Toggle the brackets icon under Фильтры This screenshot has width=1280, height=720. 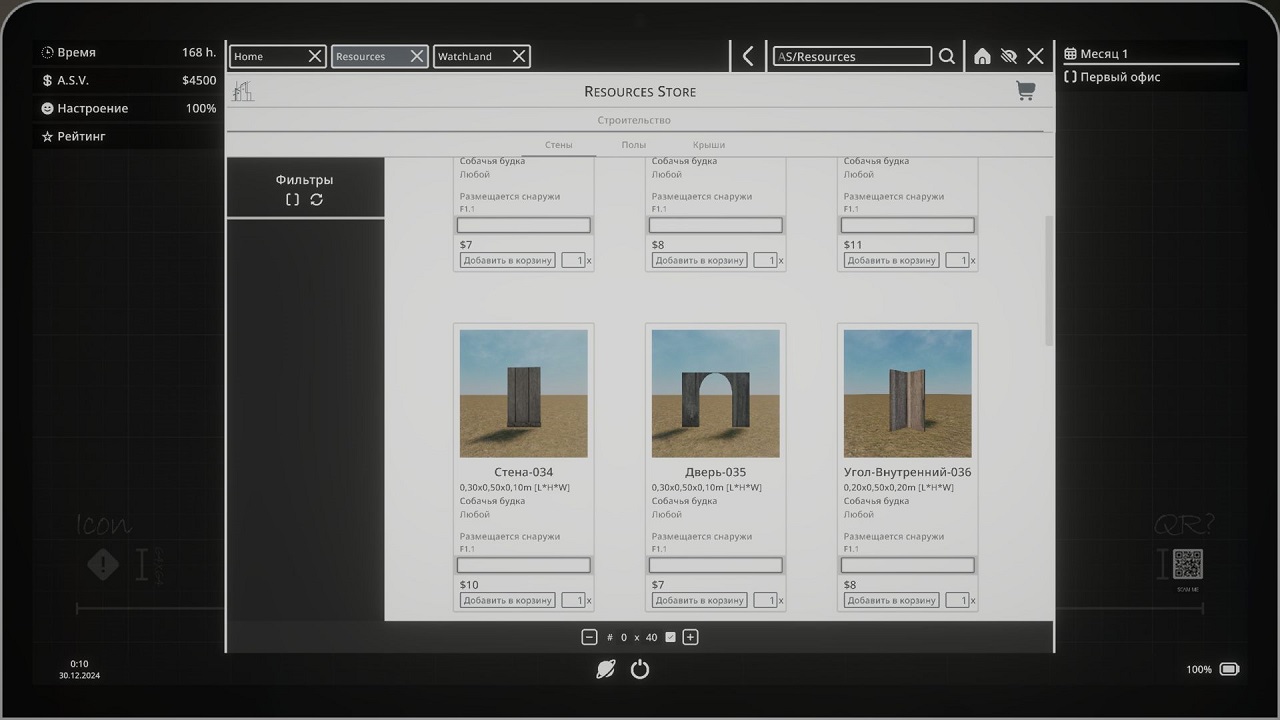[292, 199]
